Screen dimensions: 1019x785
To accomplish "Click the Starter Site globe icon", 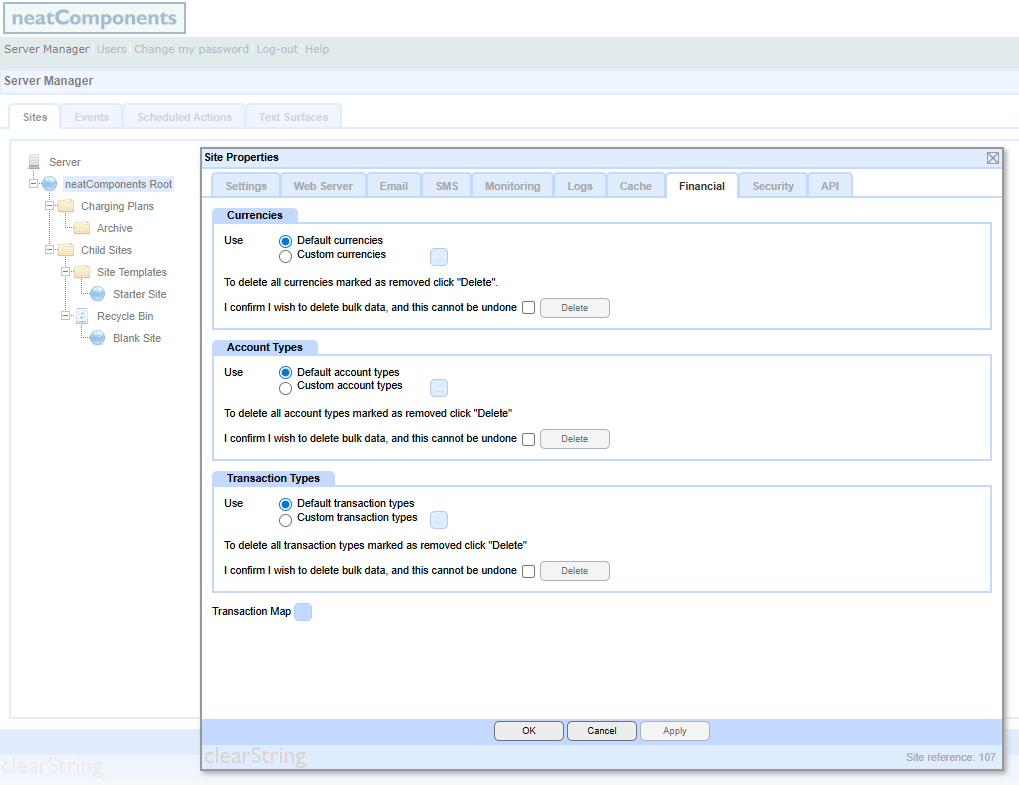I will (x=97, y=294).
